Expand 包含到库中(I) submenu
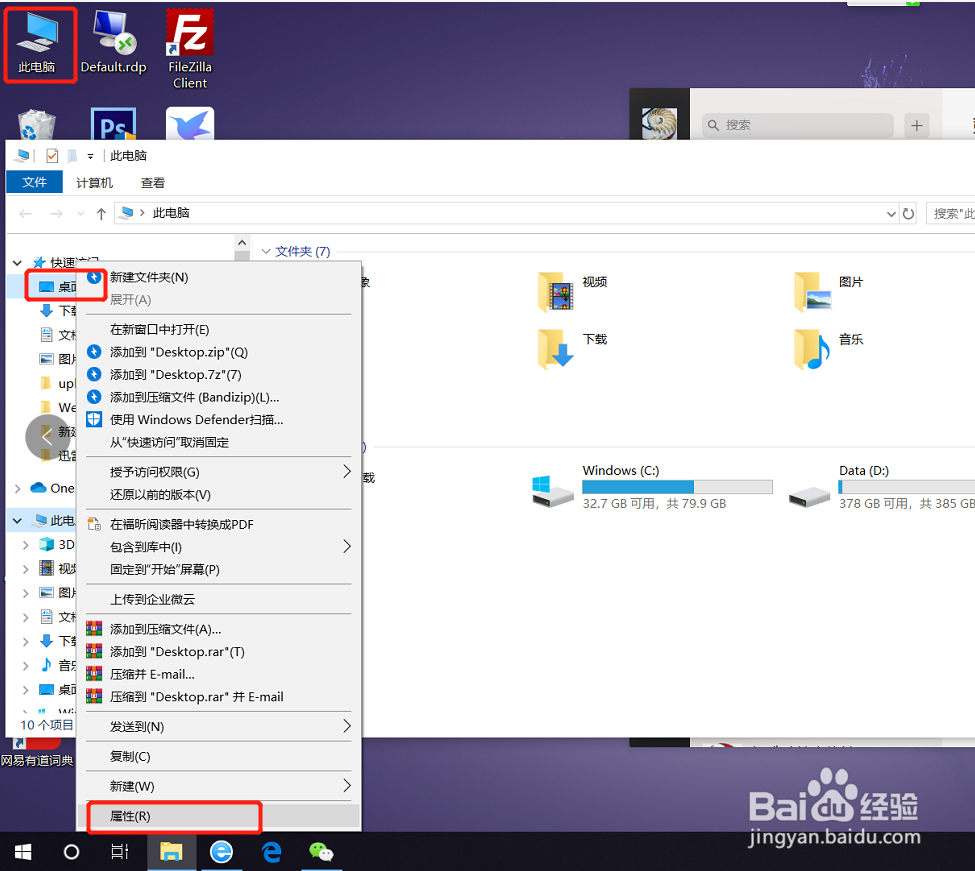This screenshot has width=975, height=871. pyautogui.click(x=218, y=547)
